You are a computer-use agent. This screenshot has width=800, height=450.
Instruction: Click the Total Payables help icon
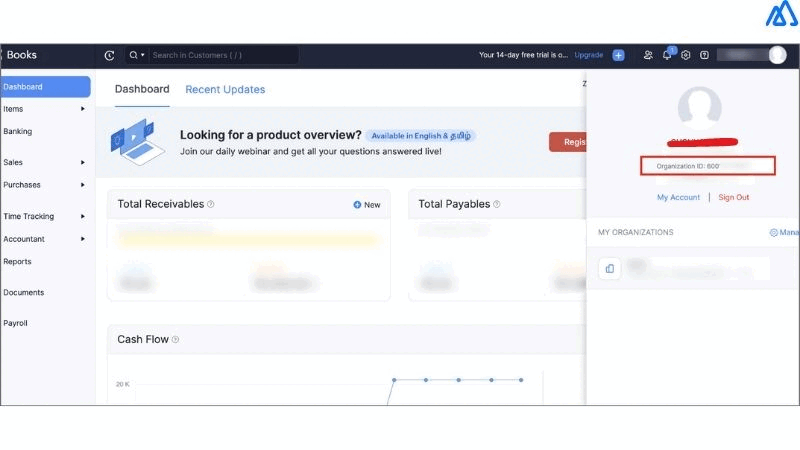point(497,204)
